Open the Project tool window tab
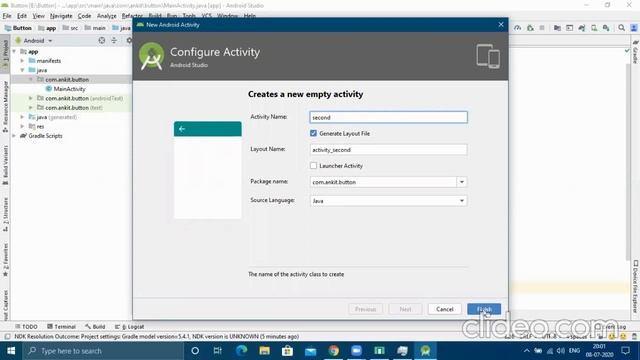The height and width of the screenshot is (360, 640). [5, 54]
